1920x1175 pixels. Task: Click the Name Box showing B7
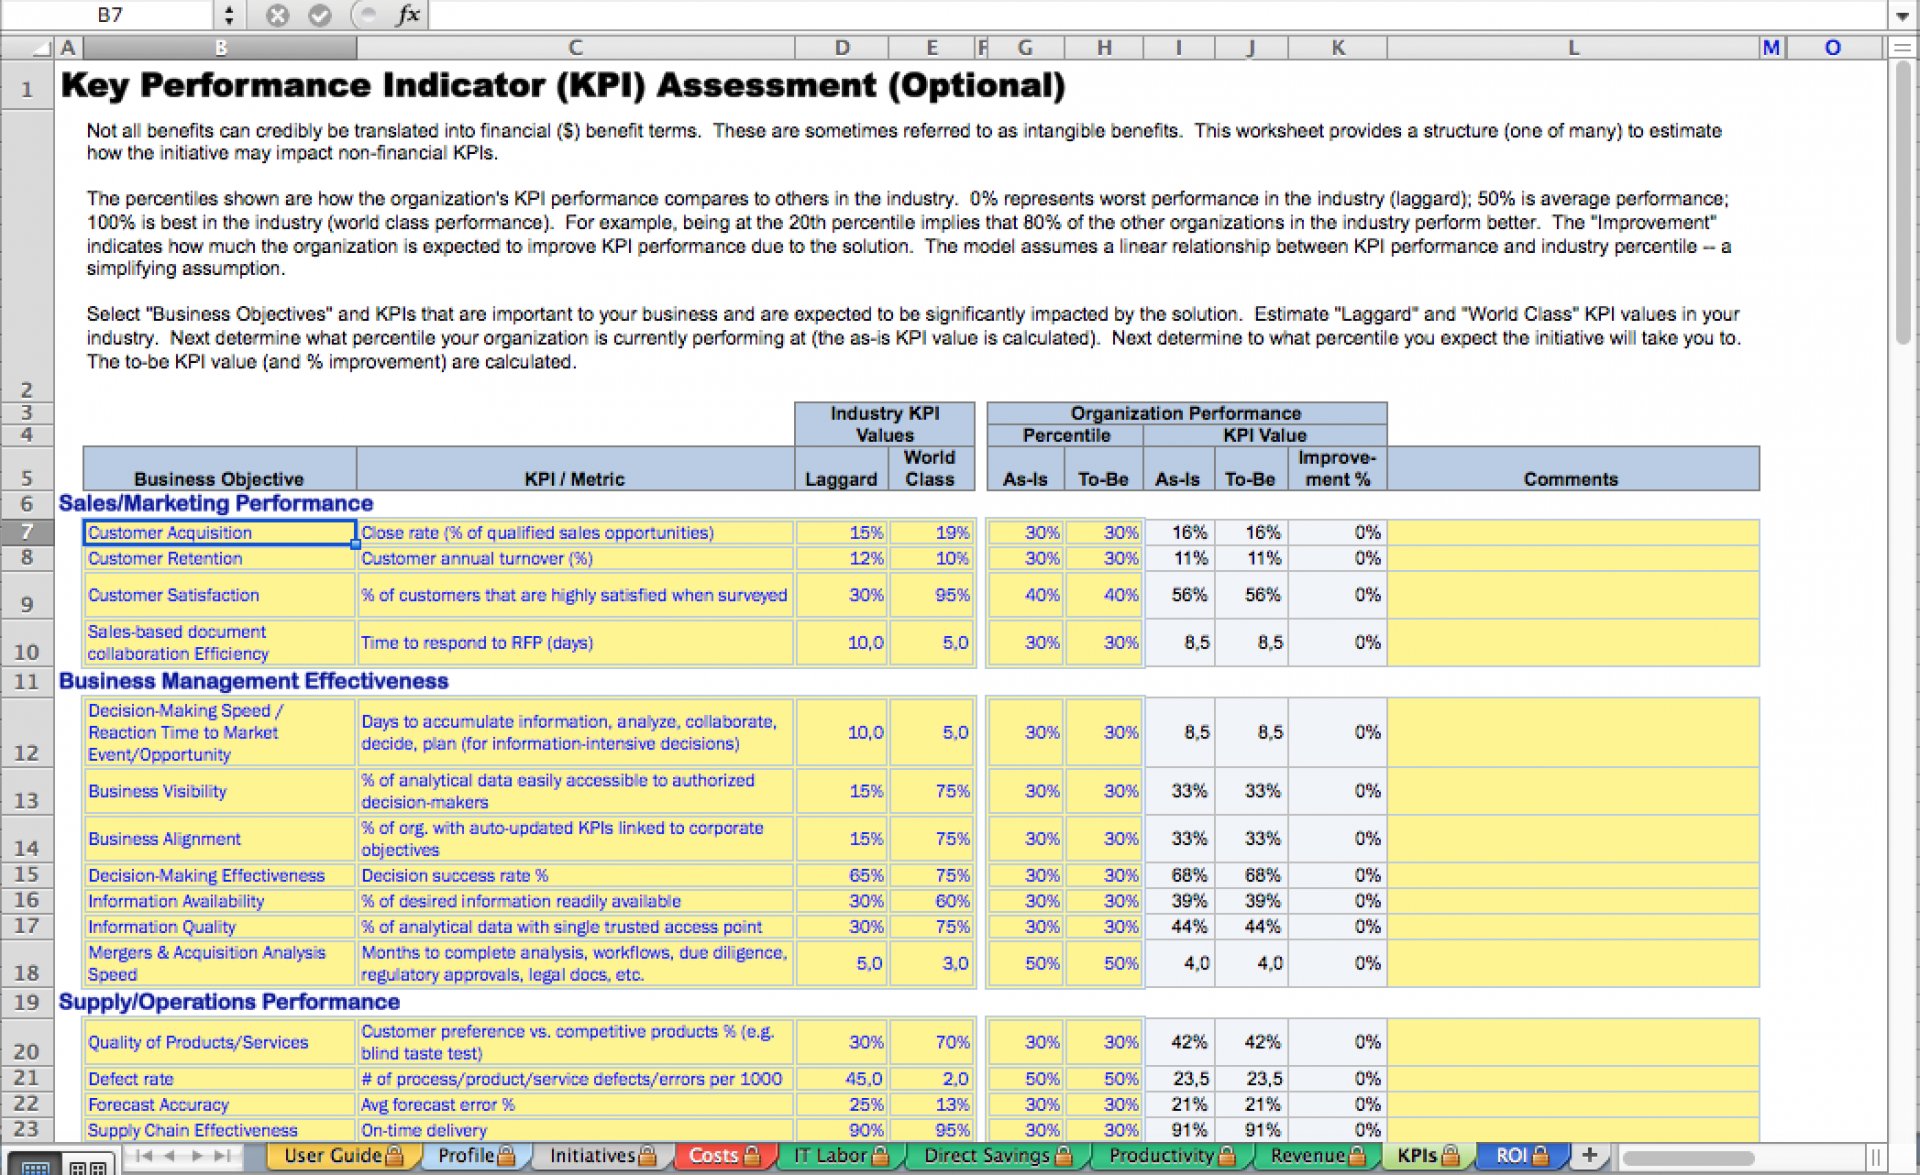tap(108, 15)
